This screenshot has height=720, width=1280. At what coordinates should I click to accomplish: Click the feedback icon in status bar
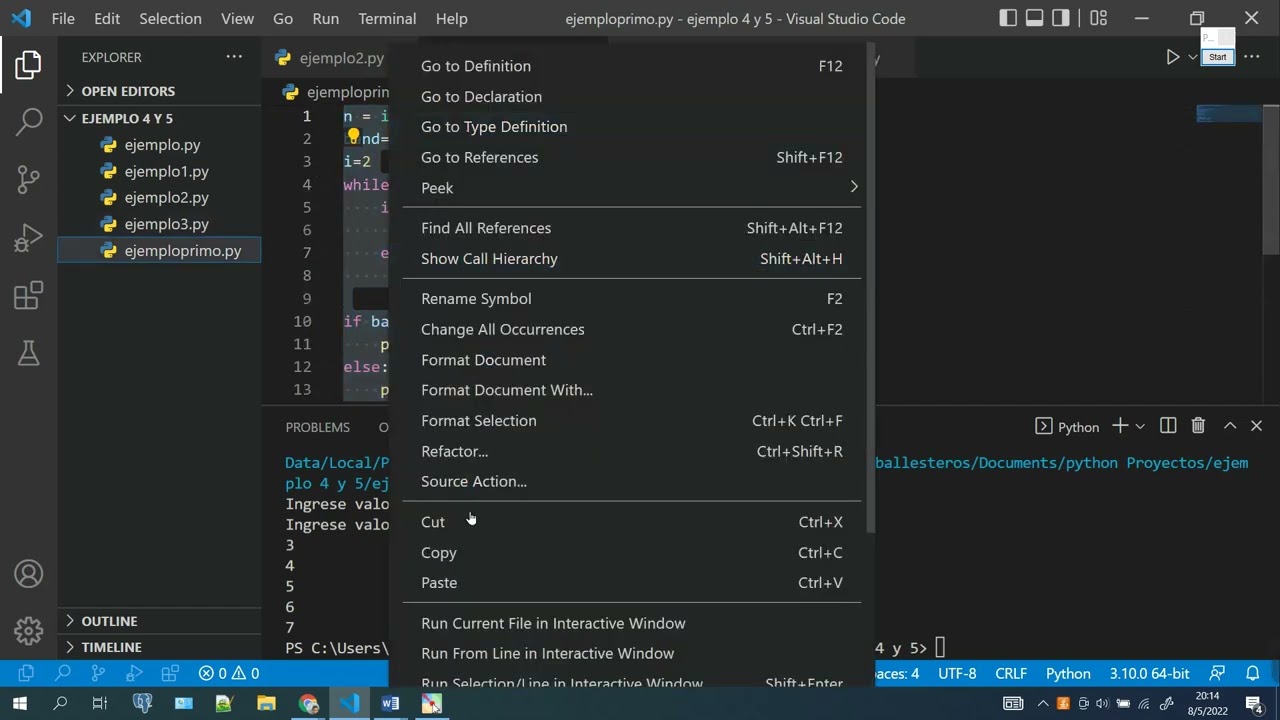click(1217, 673)
